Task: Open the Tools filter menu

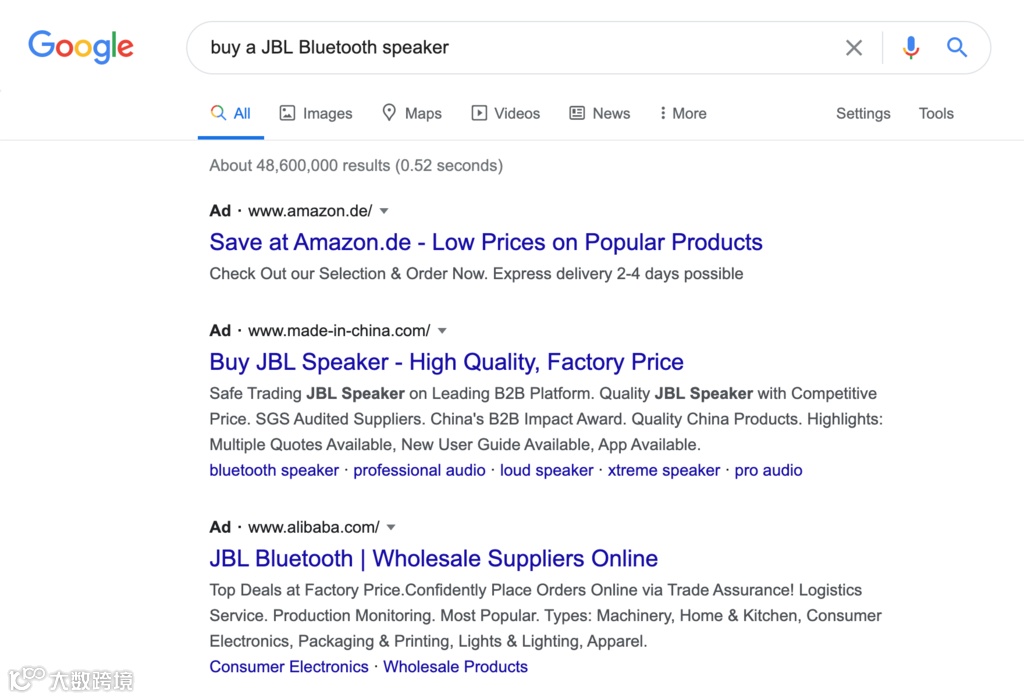Action: (x=936, y=113)
